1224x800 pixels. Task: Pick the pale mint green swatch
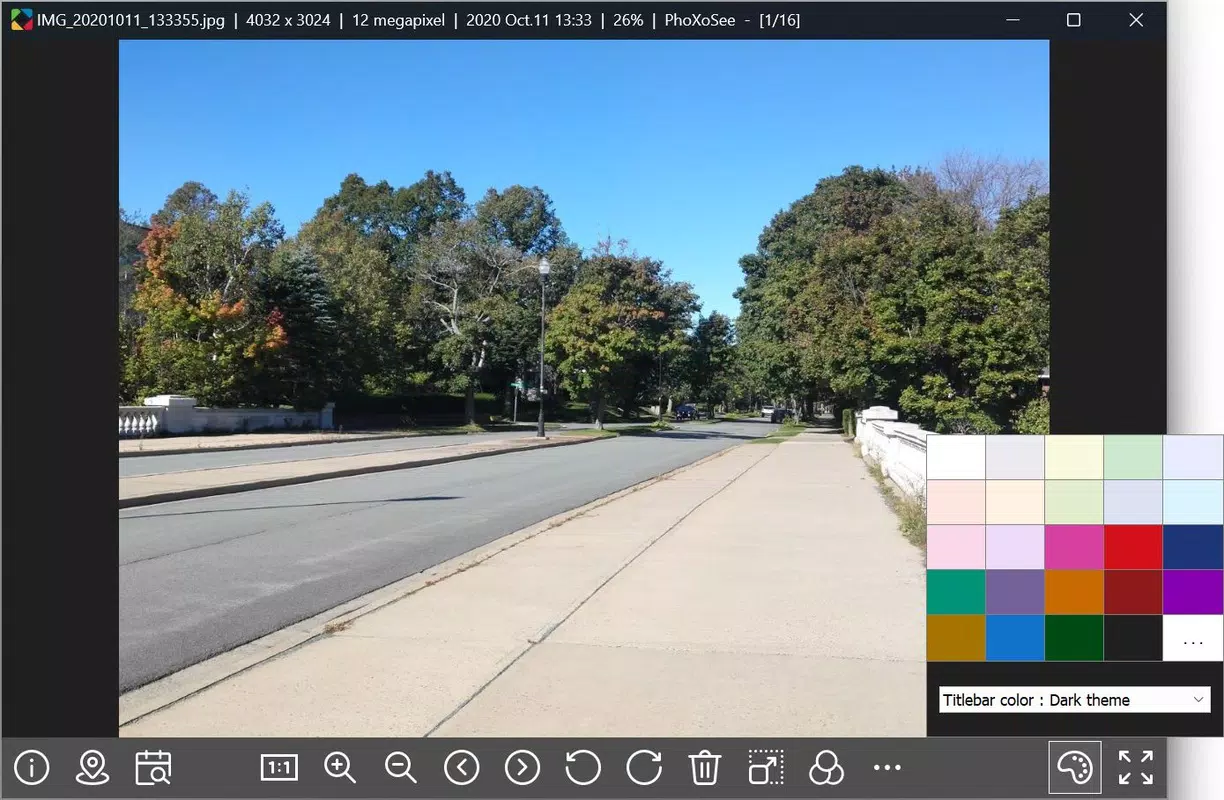click(x=1133, y=457)
